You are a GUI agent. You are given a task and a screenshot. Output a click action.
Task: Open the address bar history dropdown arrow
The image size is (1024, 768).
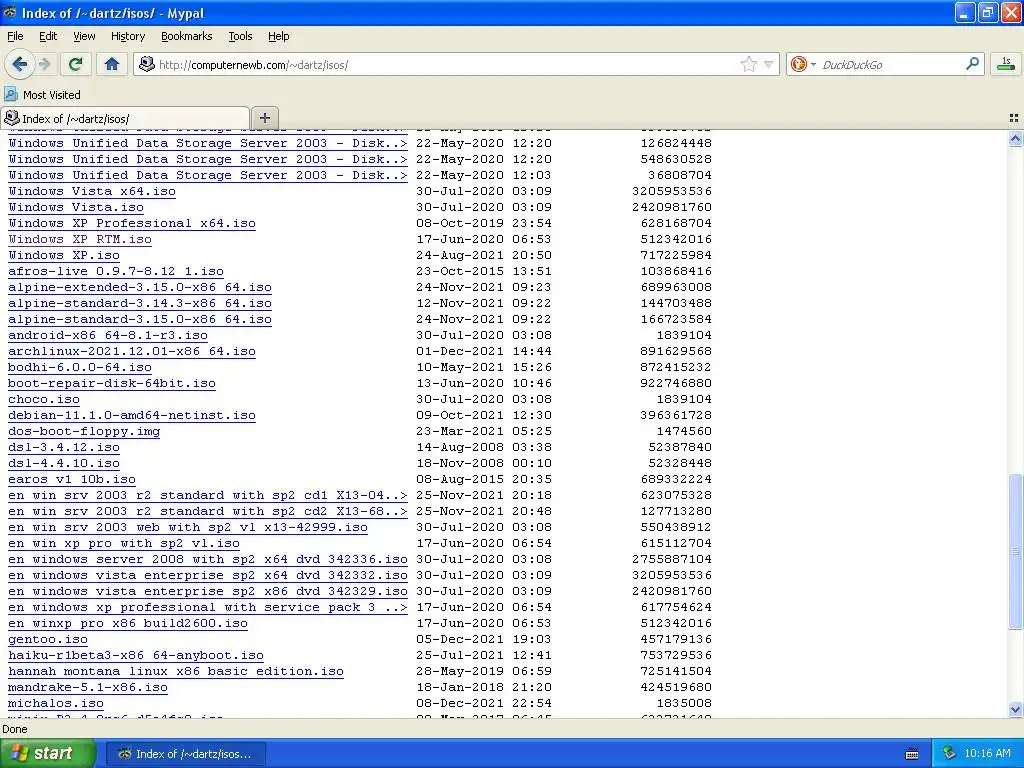click(x=769, y=65)
